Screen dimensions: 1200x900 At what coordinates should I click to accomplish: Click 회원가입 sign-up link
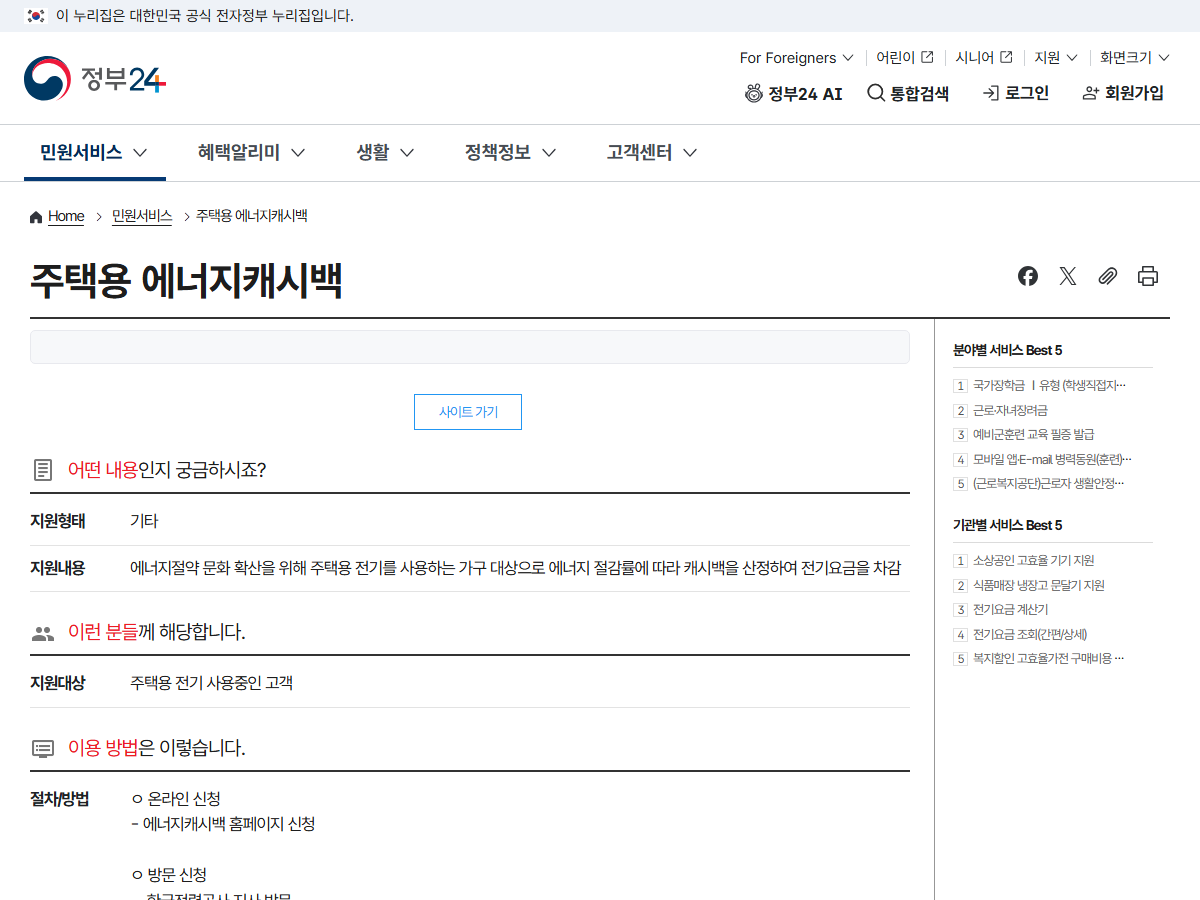pyautogui.click(x=1123, y=93)
